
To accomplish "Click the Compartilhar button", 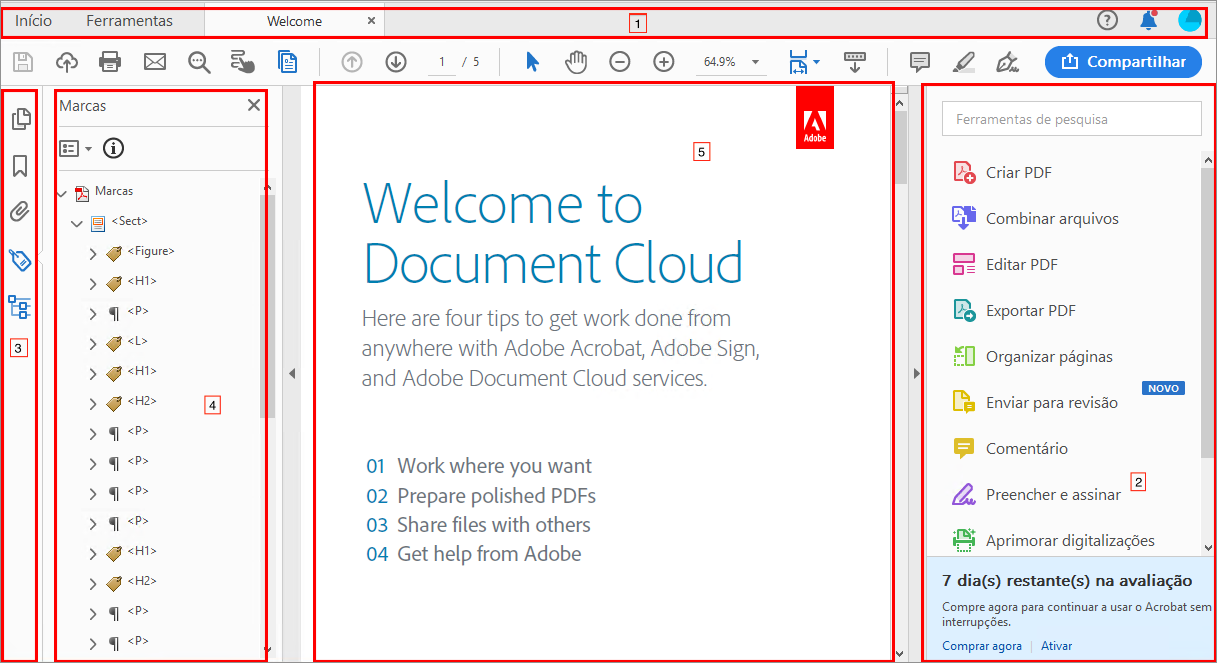I will (1123, 62).
